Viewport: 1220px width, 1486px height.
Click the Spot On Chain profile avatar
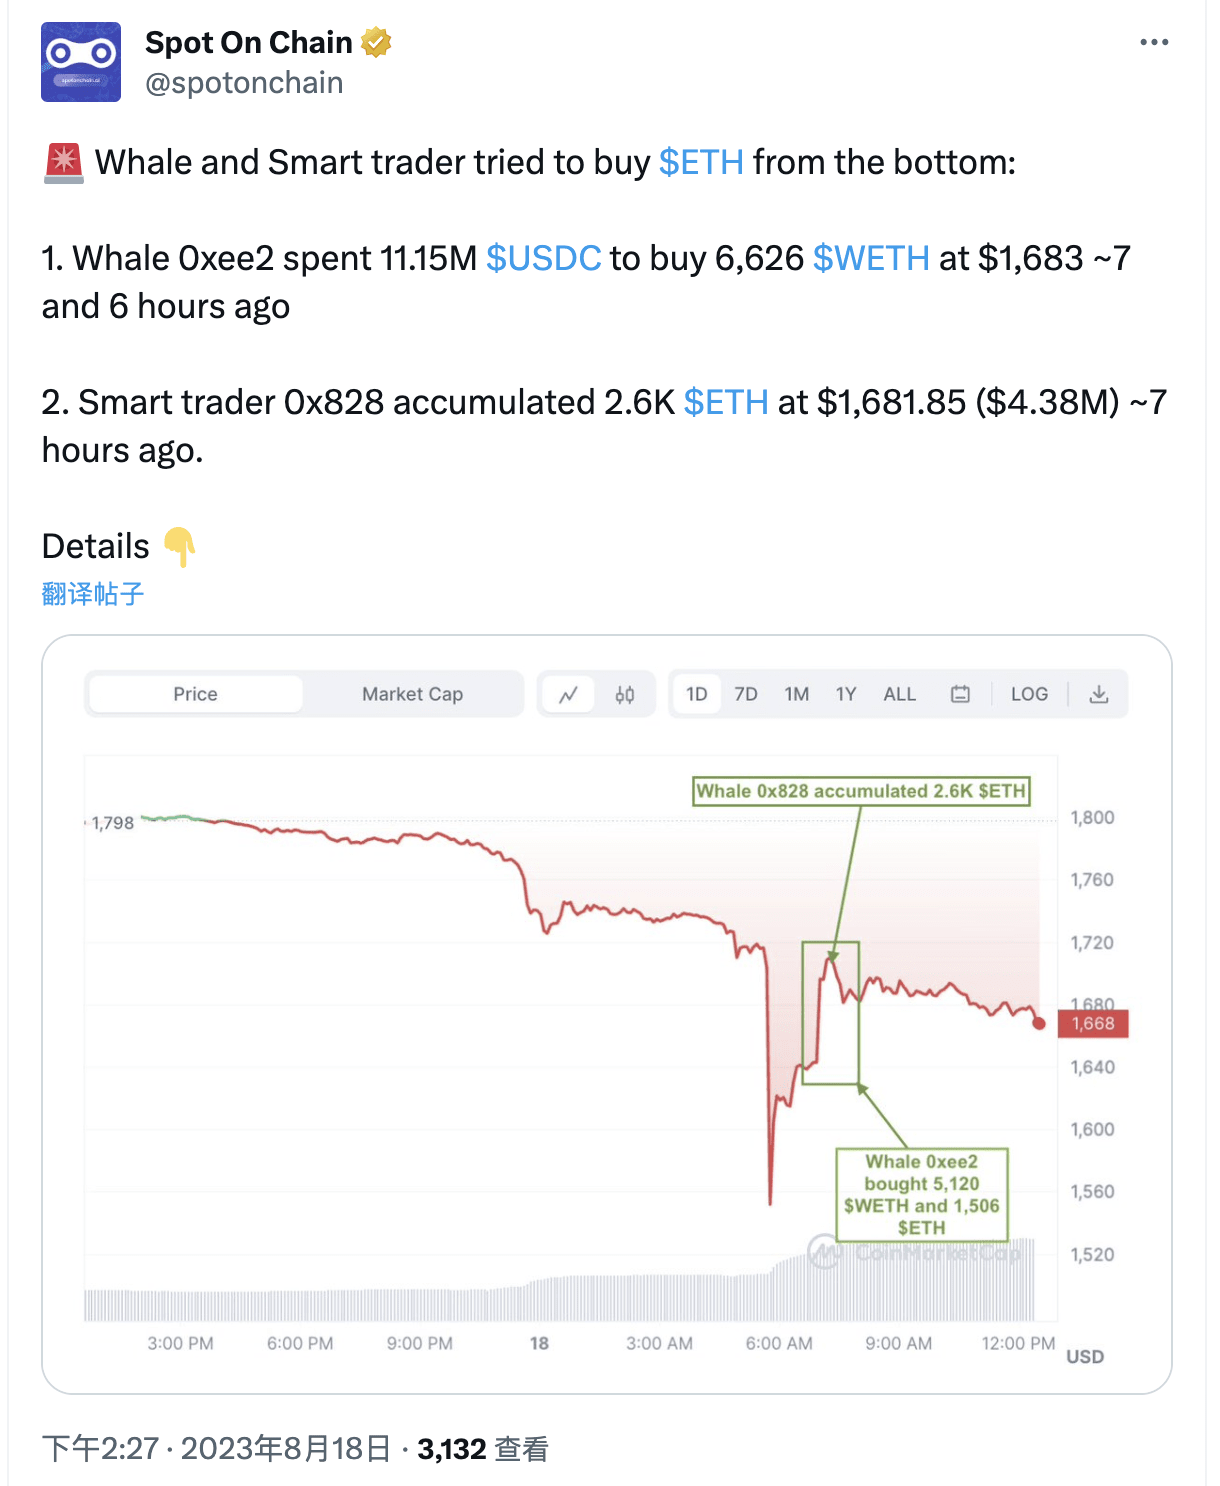81,62
